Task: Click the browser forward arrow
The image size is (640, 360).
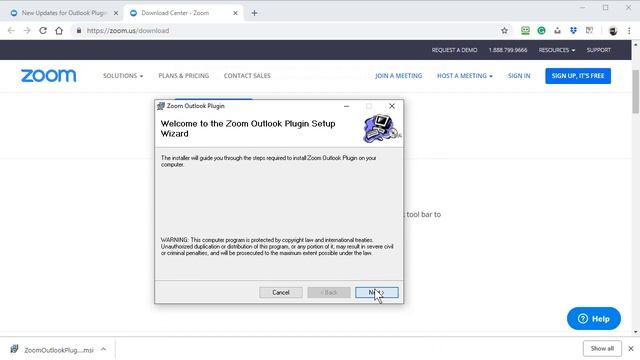Action: [27, 31]
